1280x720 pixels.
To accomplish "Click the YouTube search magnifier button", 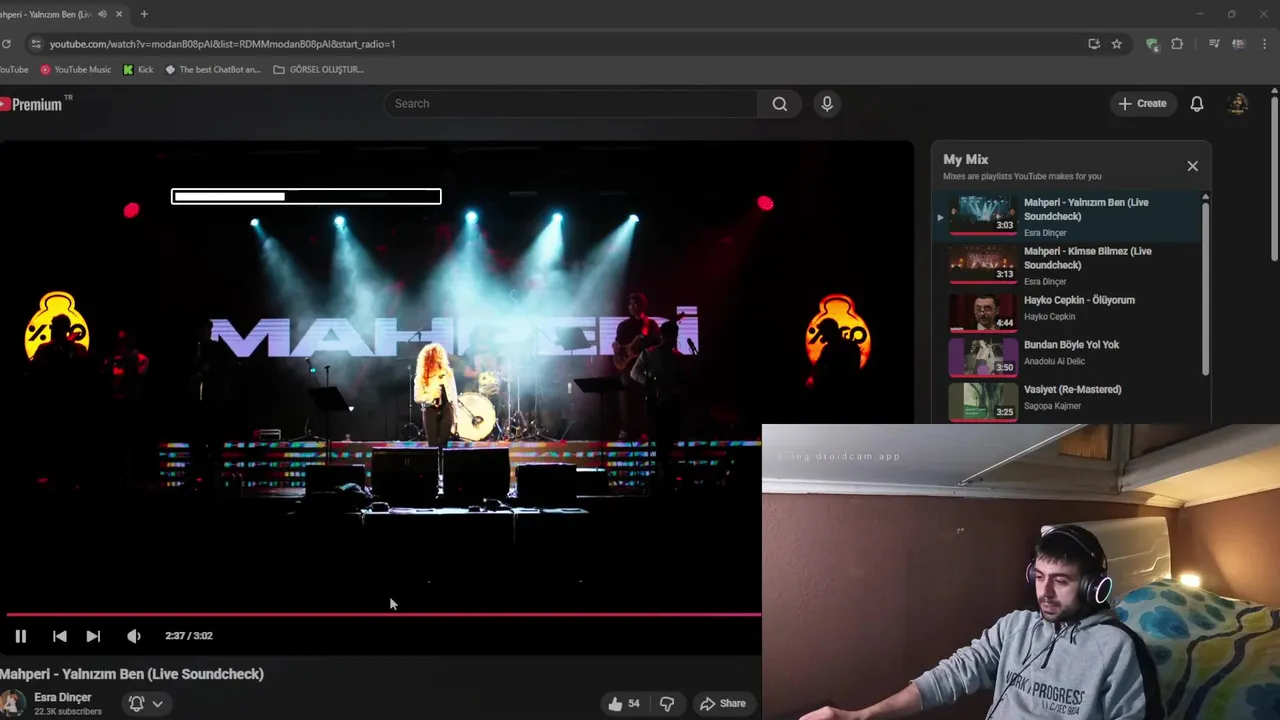I will pos(779,104).
